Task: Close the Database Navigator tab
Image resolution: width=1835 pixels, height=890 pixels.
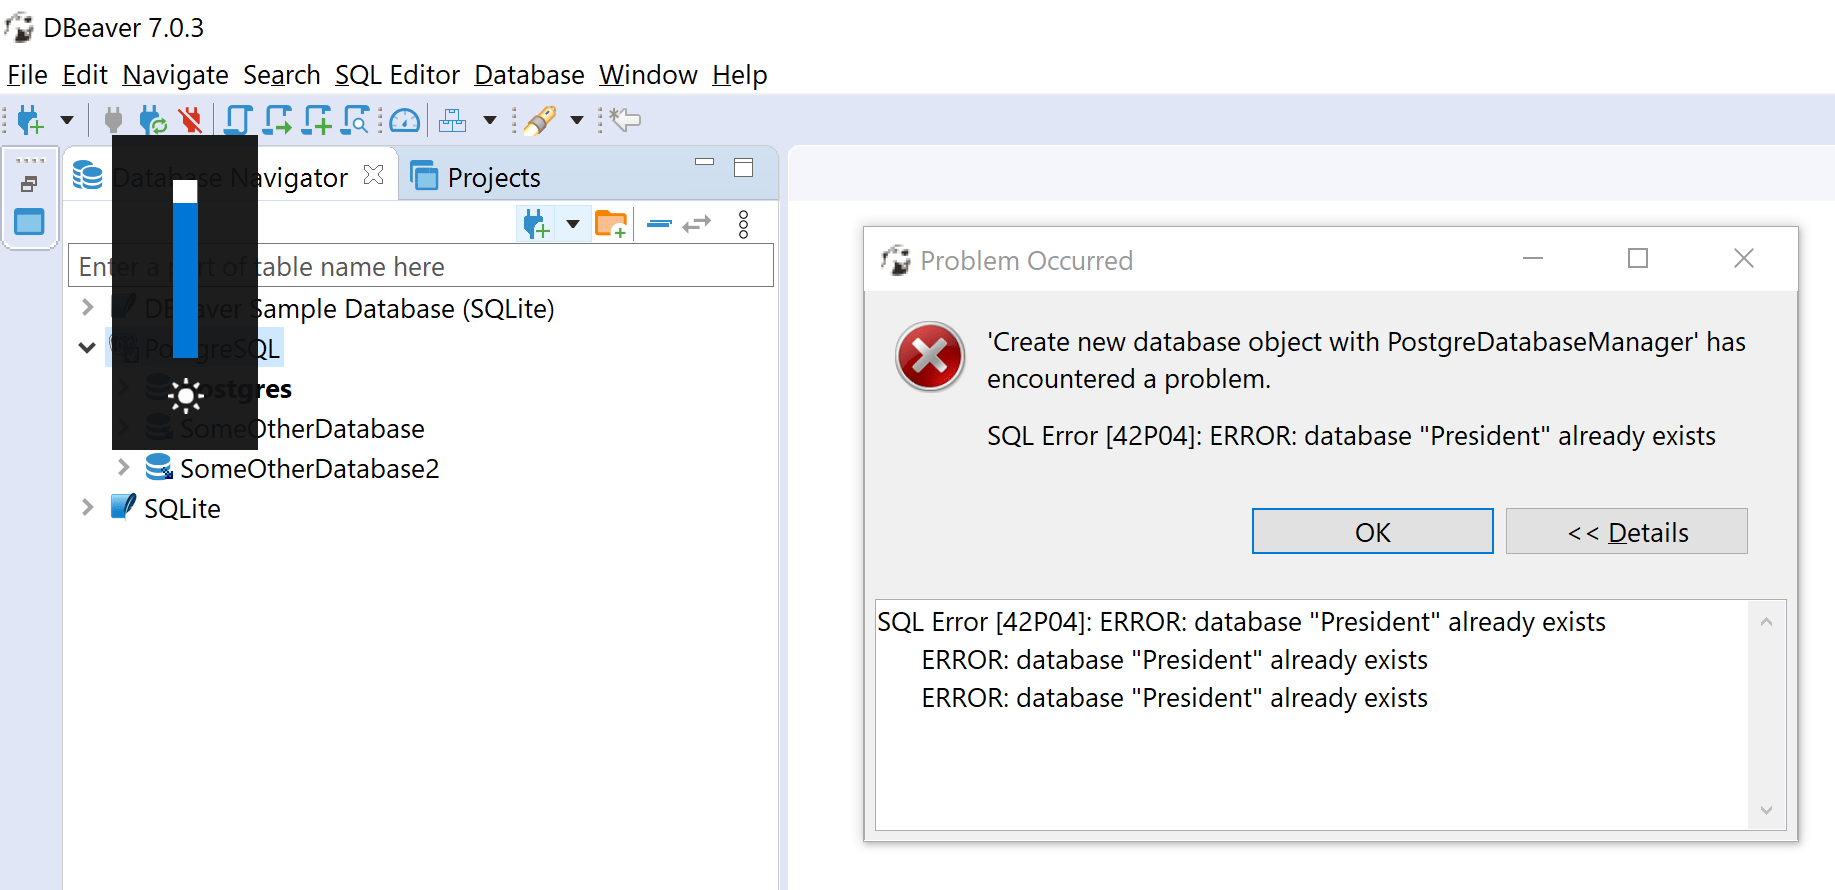Action: click(374, 175)
